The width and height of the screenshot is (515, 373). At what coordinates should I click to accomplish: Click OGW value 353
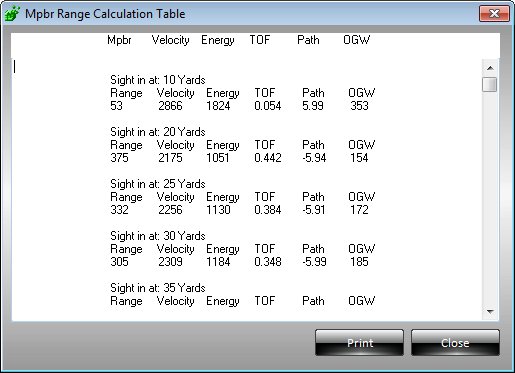tap(359, 106)
